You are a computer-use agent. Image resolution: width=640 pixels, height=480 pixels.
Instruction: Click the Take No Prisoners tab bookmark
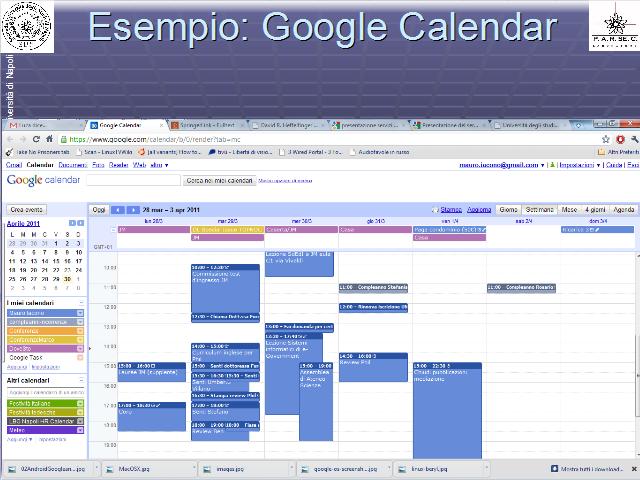click(38, 152)
